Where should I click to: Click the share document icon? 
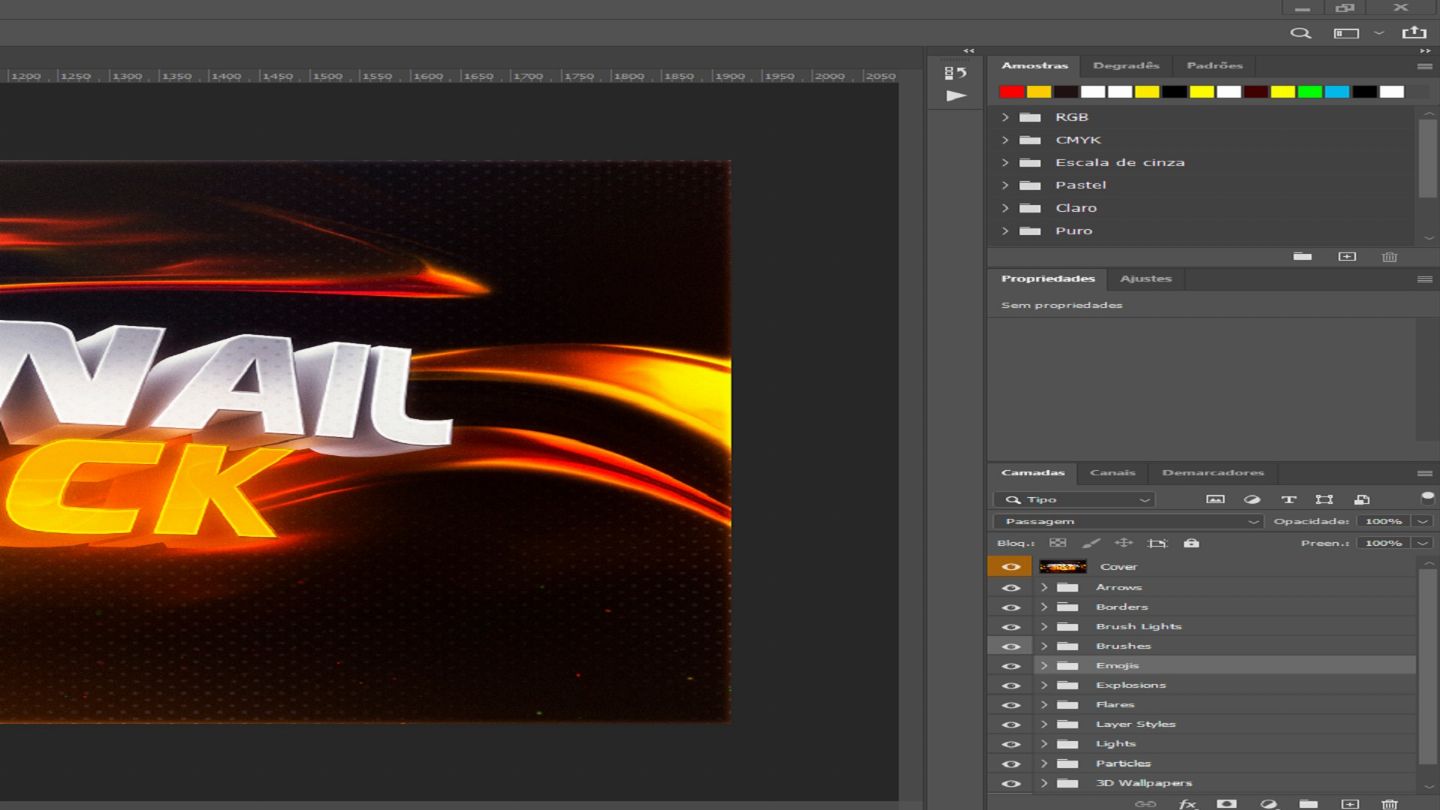point(1414,32)
